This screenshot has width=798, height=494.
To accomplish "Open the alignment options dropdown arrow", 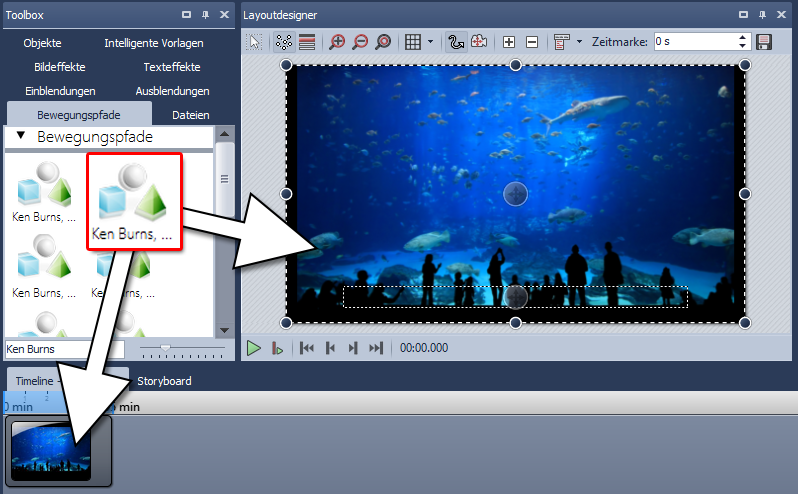I will (x=579, y=42).
